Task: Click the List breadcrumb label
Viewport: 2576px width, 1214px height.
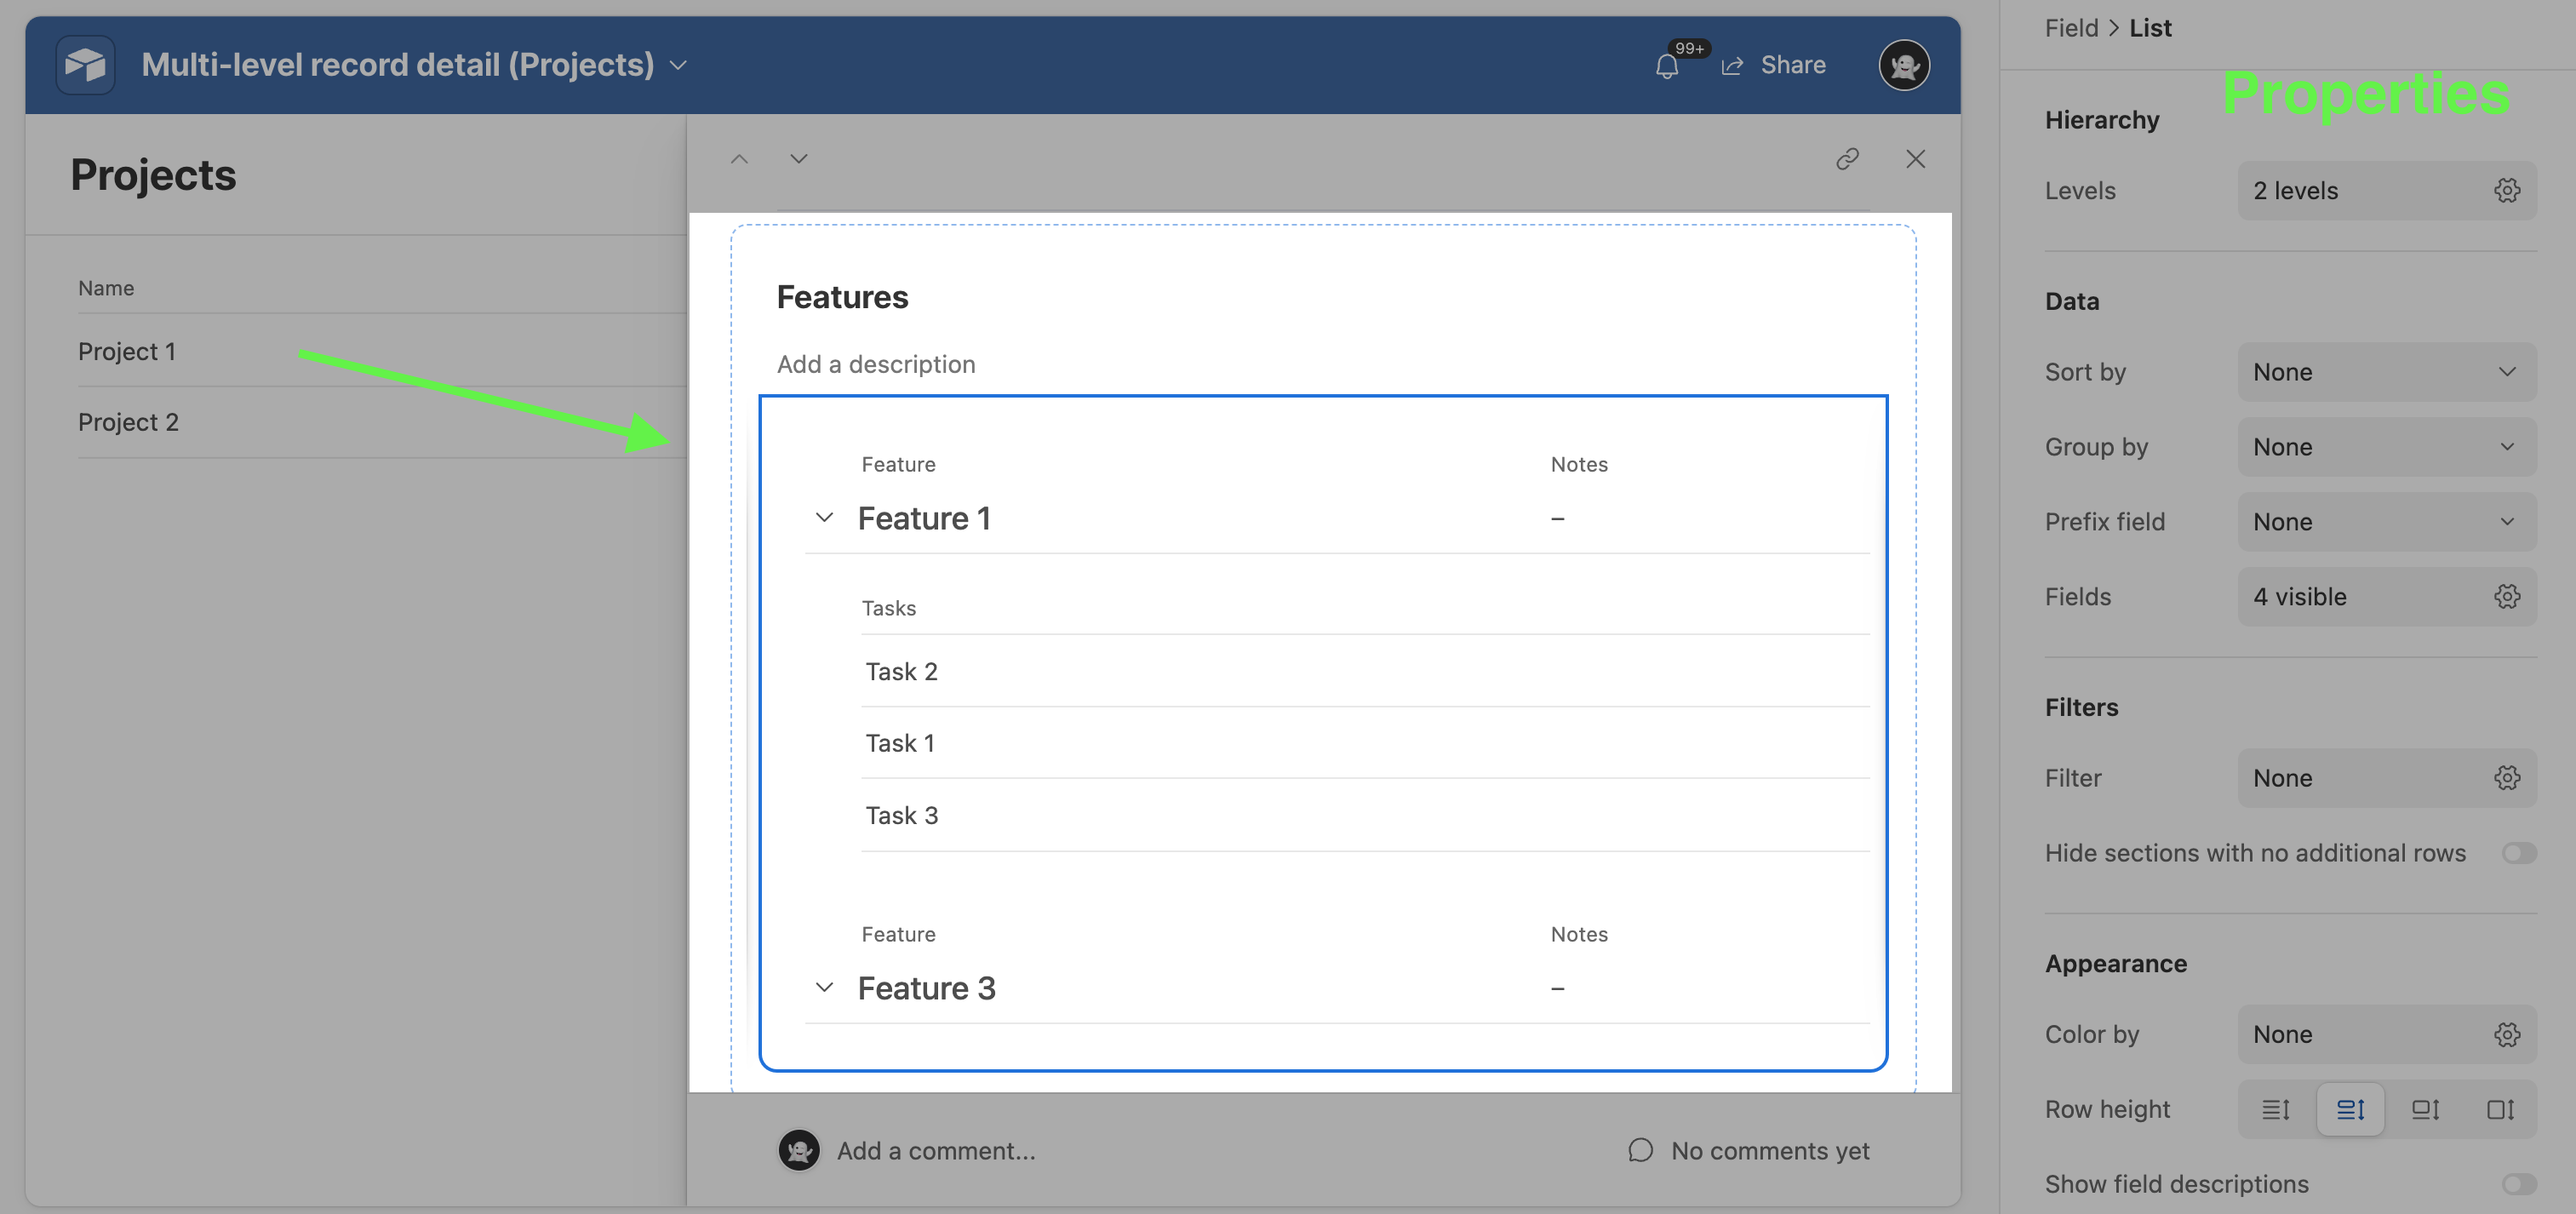Action: tap(2150, 28)
